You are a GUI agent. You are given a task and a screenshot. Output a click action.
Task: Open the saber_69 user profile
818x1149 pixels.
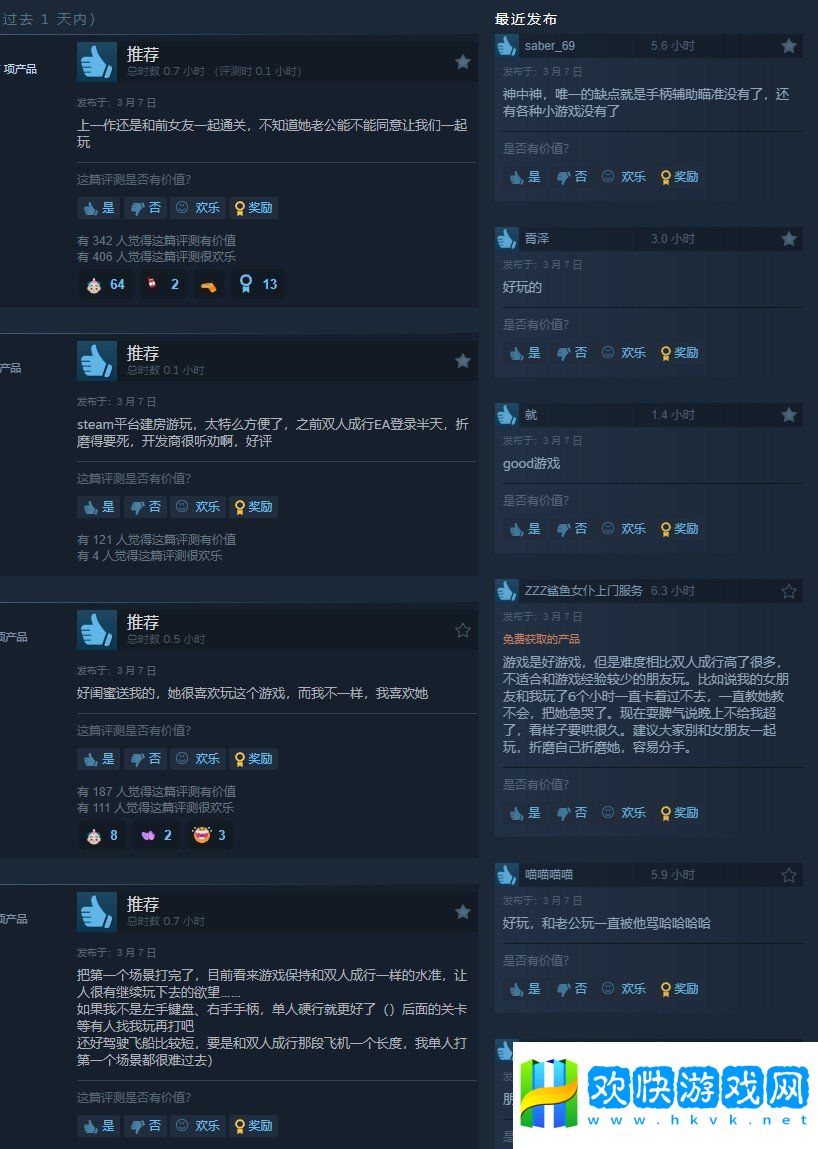[550, 46]
